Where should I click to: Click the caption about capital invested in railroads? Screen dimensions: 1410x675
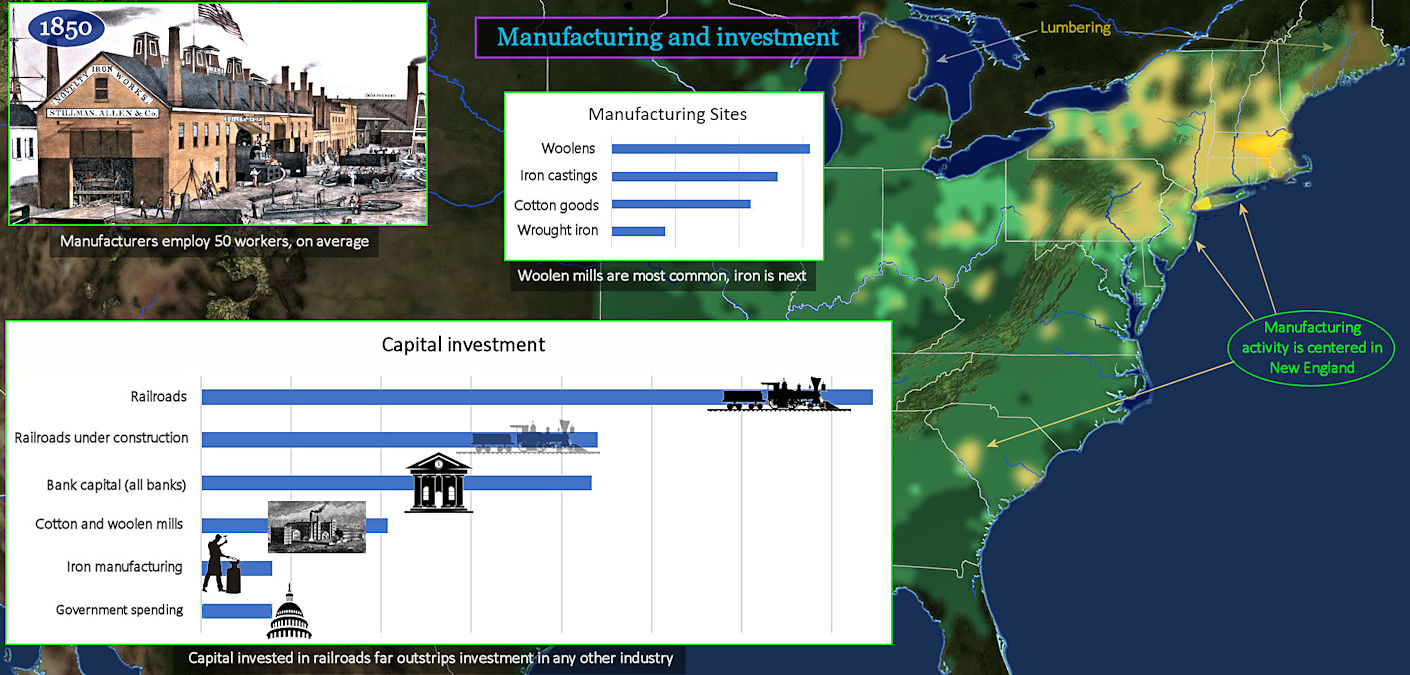431,658
